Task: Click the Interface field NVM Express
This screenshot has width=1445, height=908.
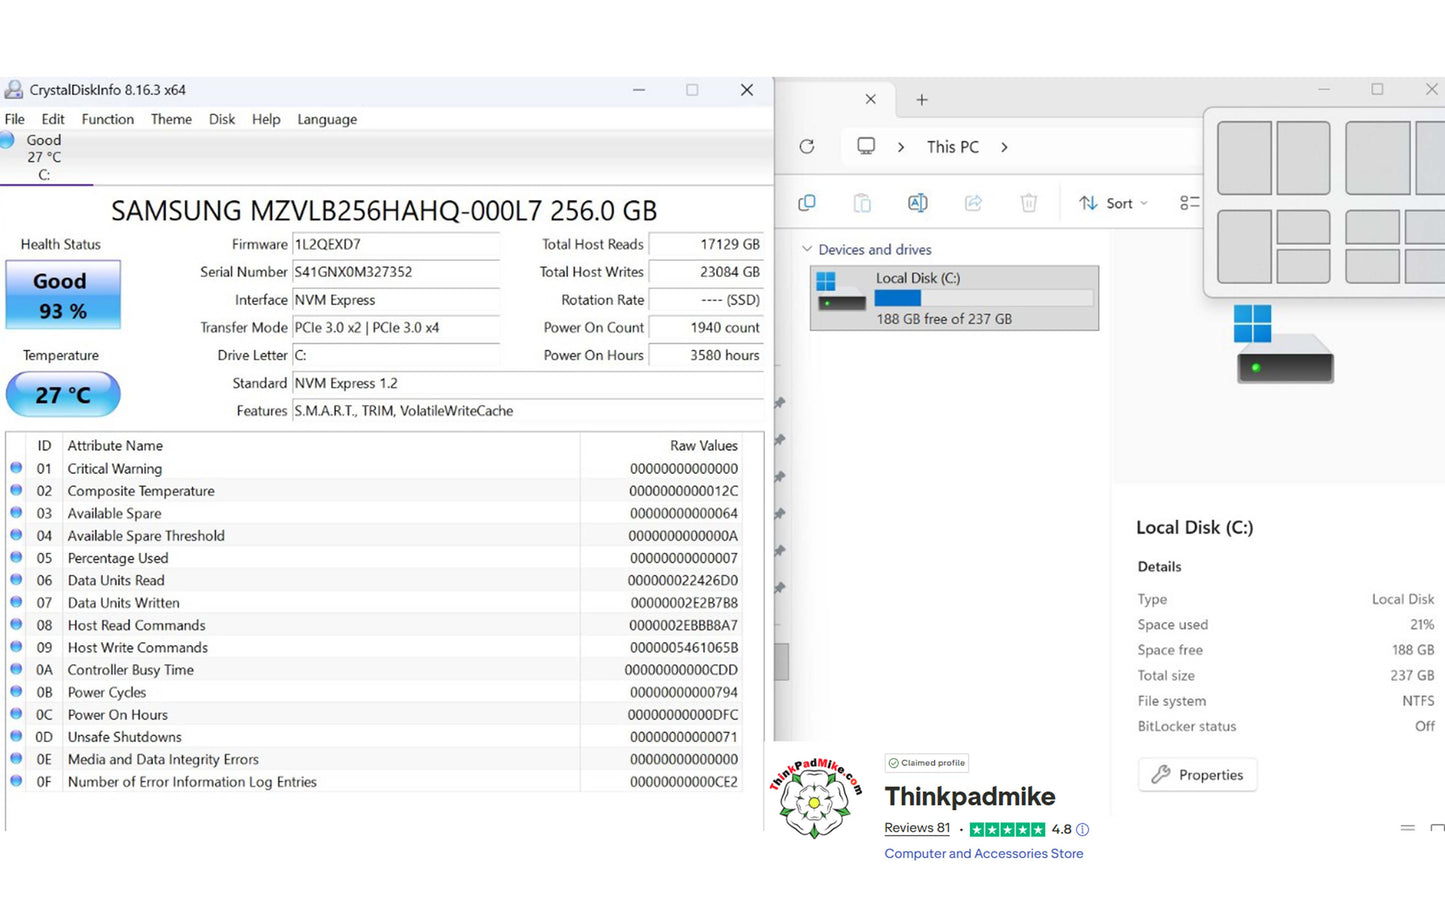Action: click(x=396, y=300)
